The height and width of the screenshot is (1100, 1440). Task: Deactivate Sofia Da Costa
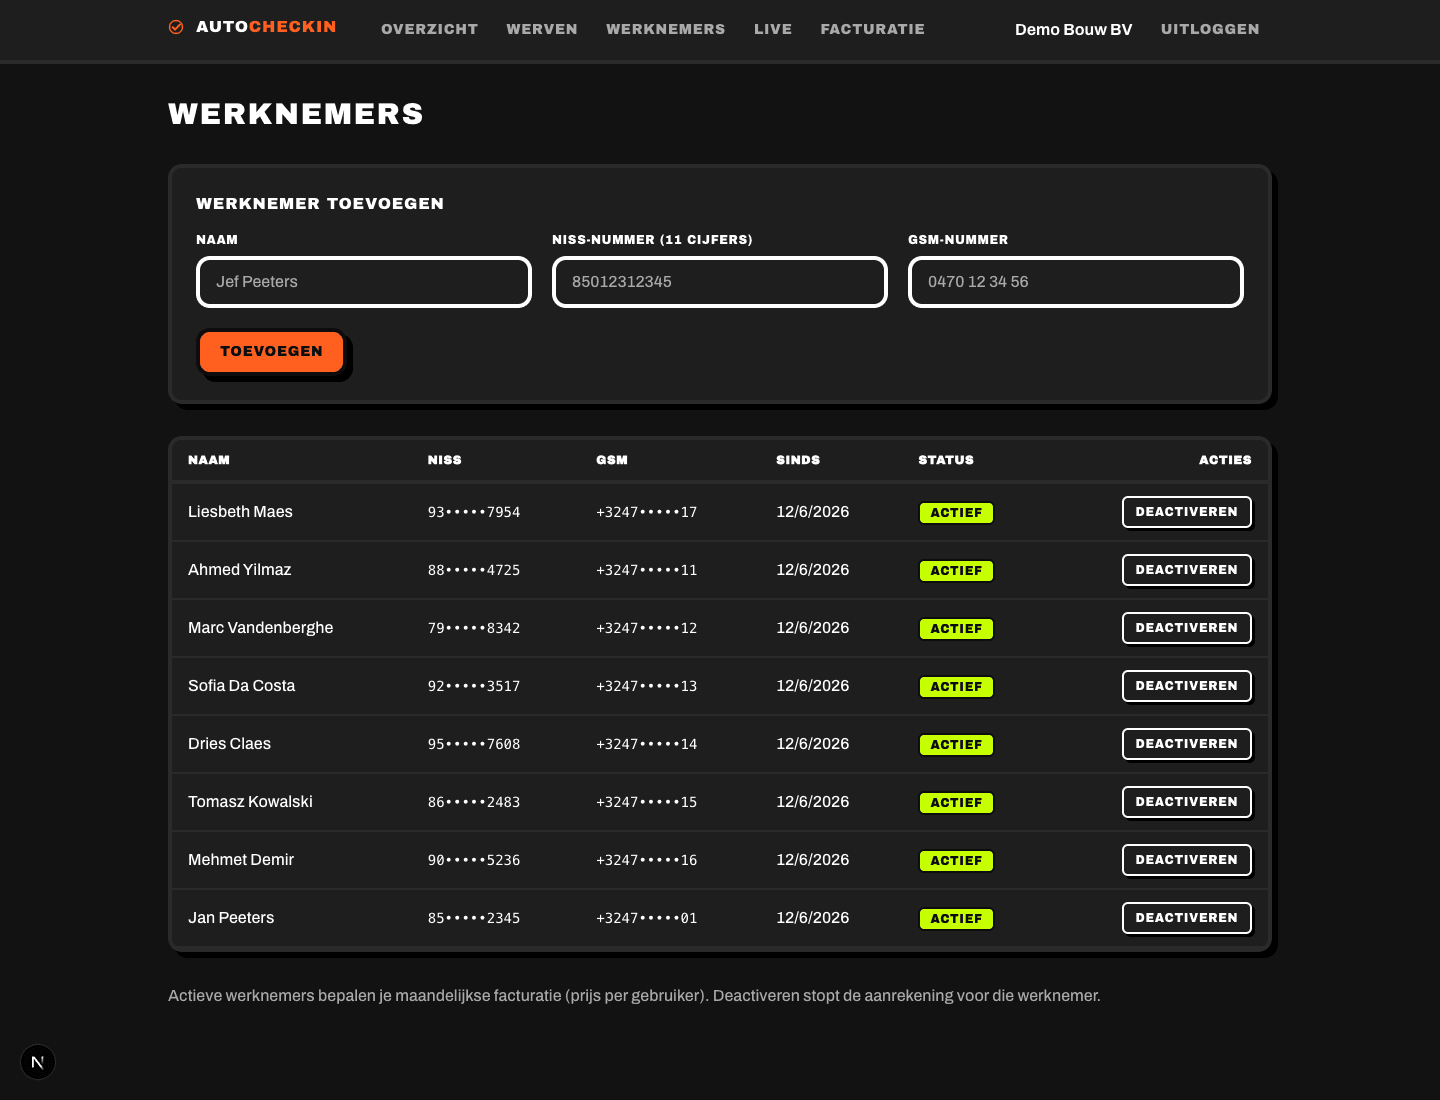point(1187,686)
